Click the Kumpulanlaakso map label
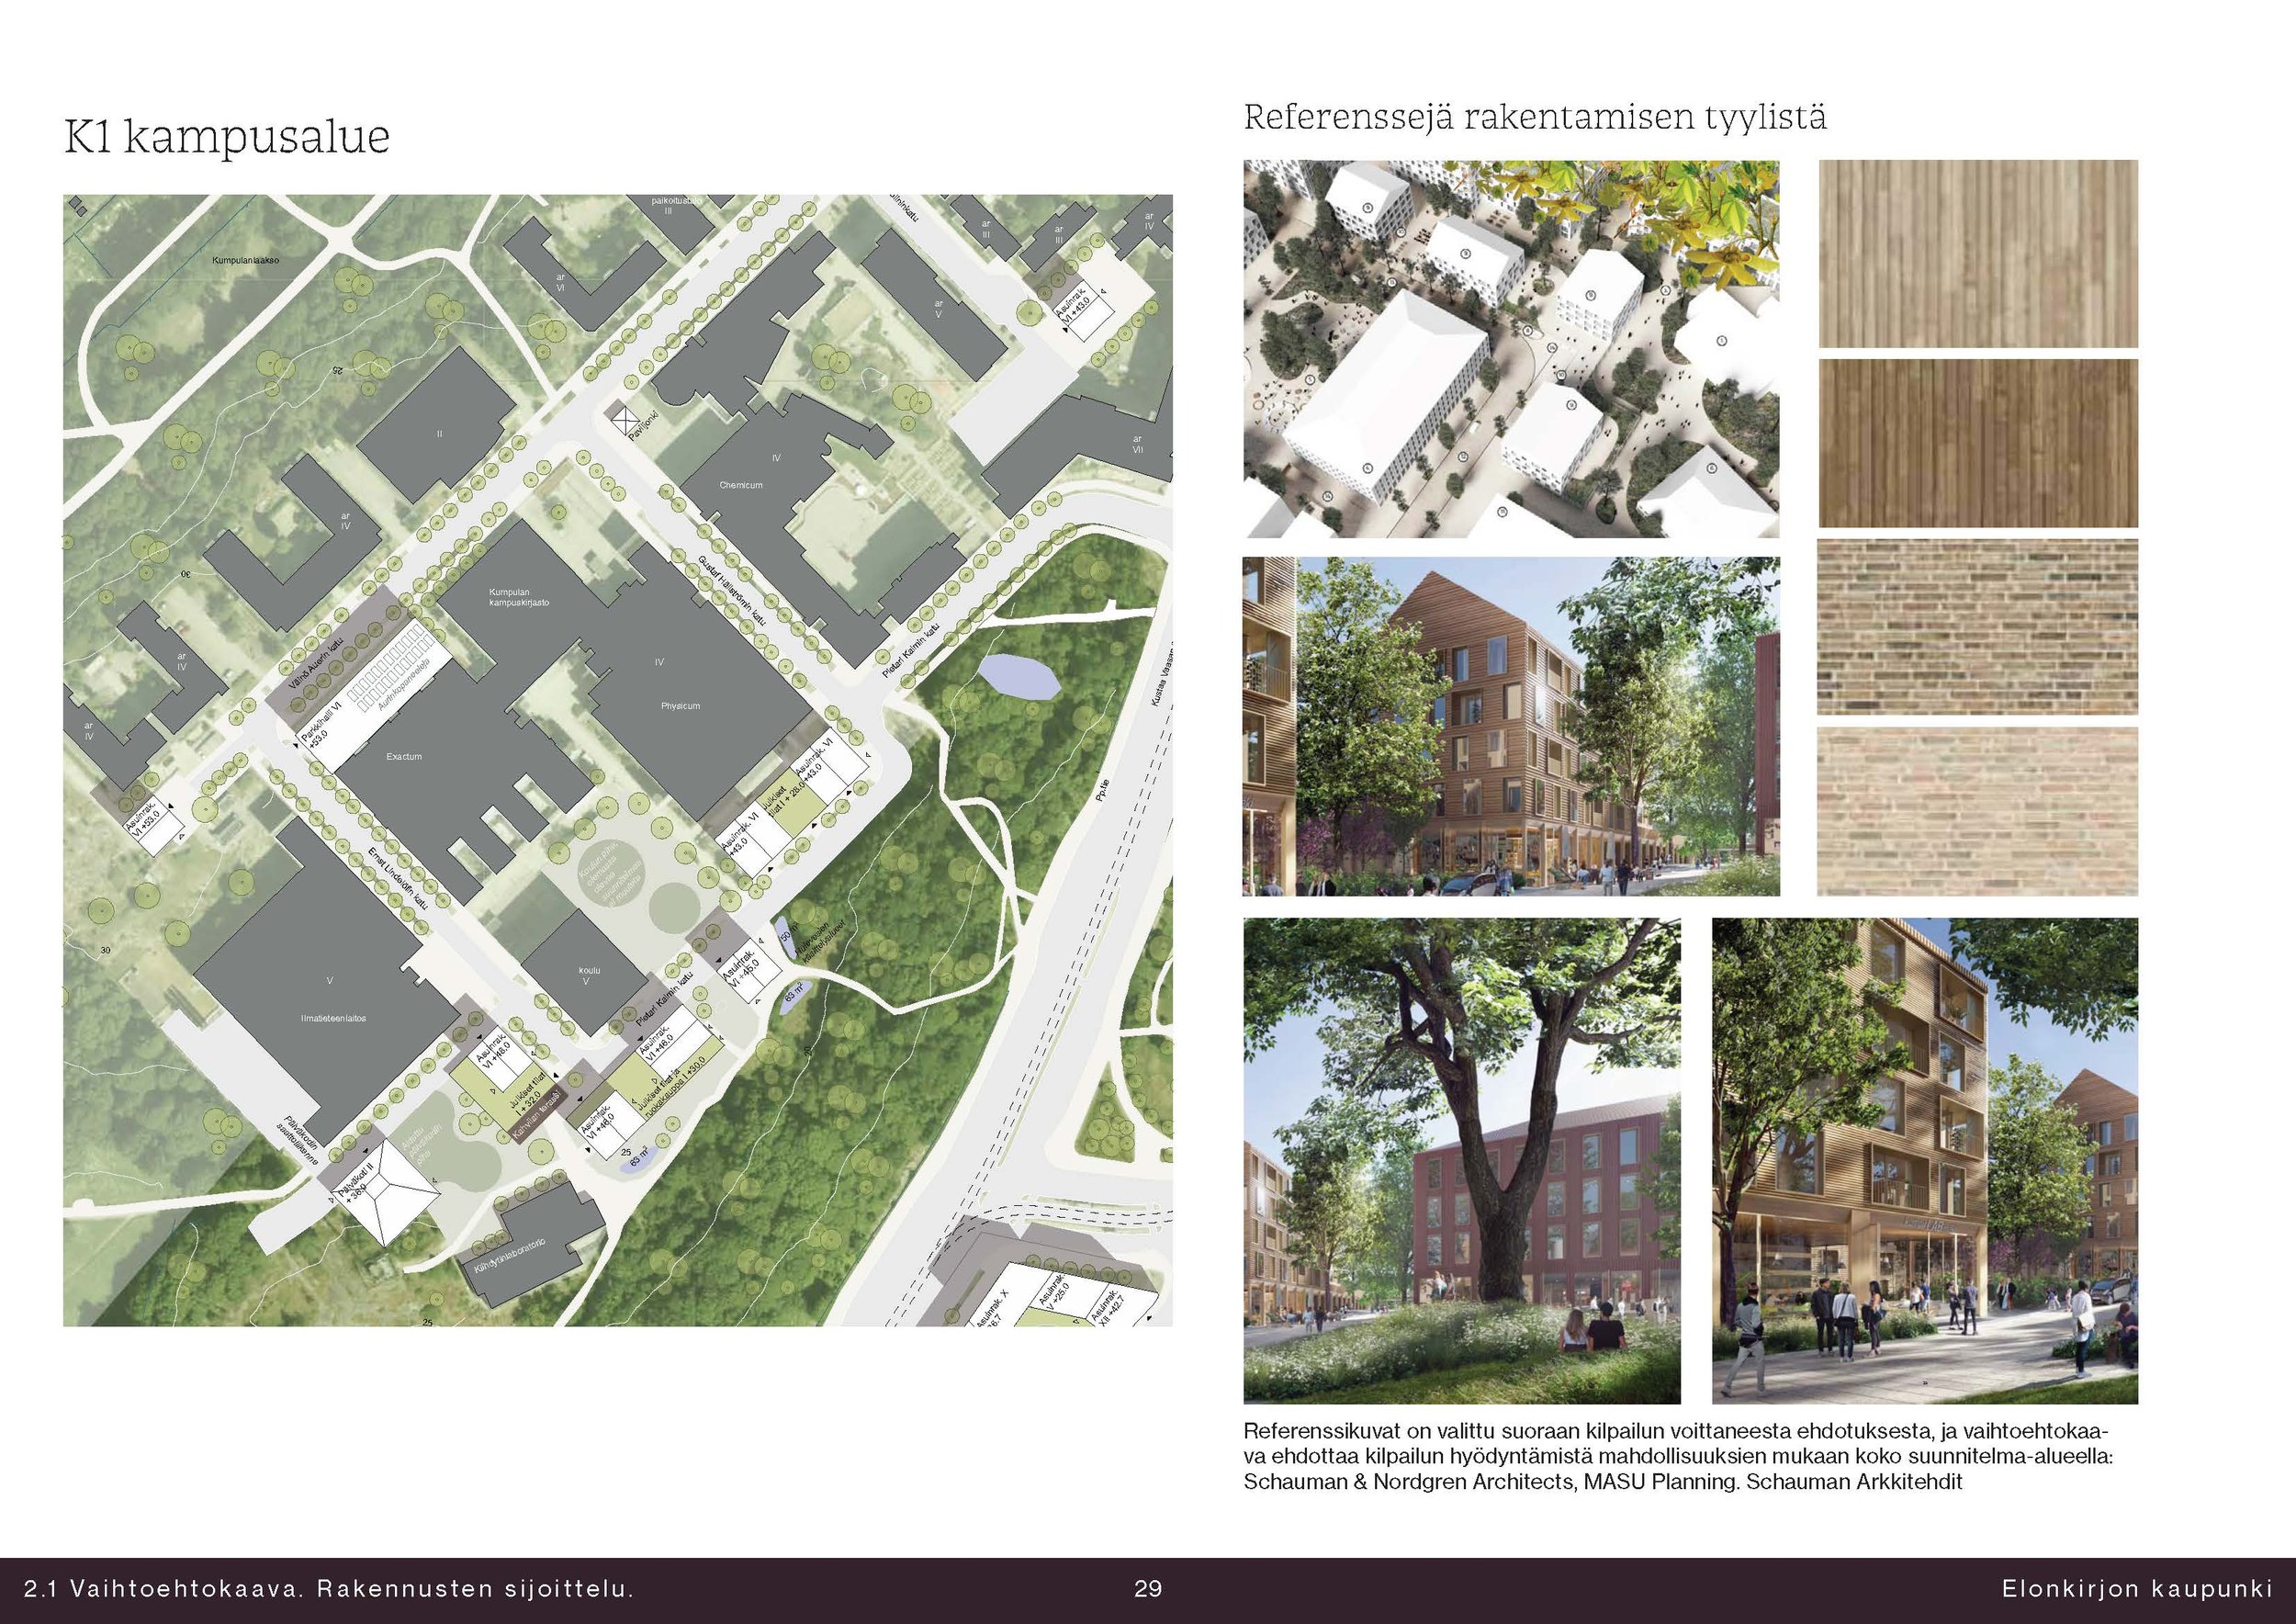This screenshot has height=1624, width=2296. (245, 260)
